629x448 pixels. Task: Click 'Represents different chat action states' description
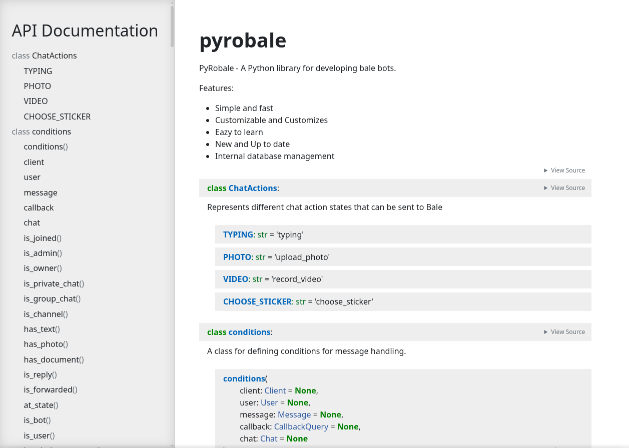pyautogui.click(x=325, y=207)
